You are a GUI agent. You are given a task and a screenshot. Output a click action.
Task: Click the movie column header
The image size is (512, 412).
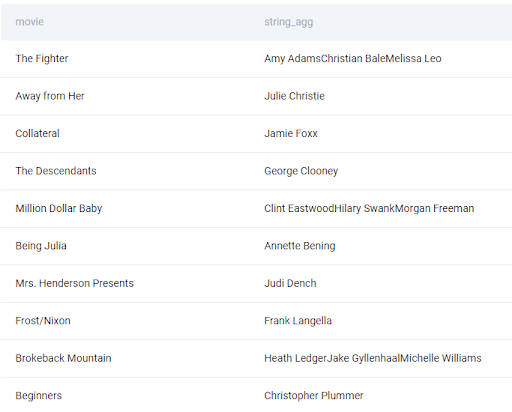point(29,22)
